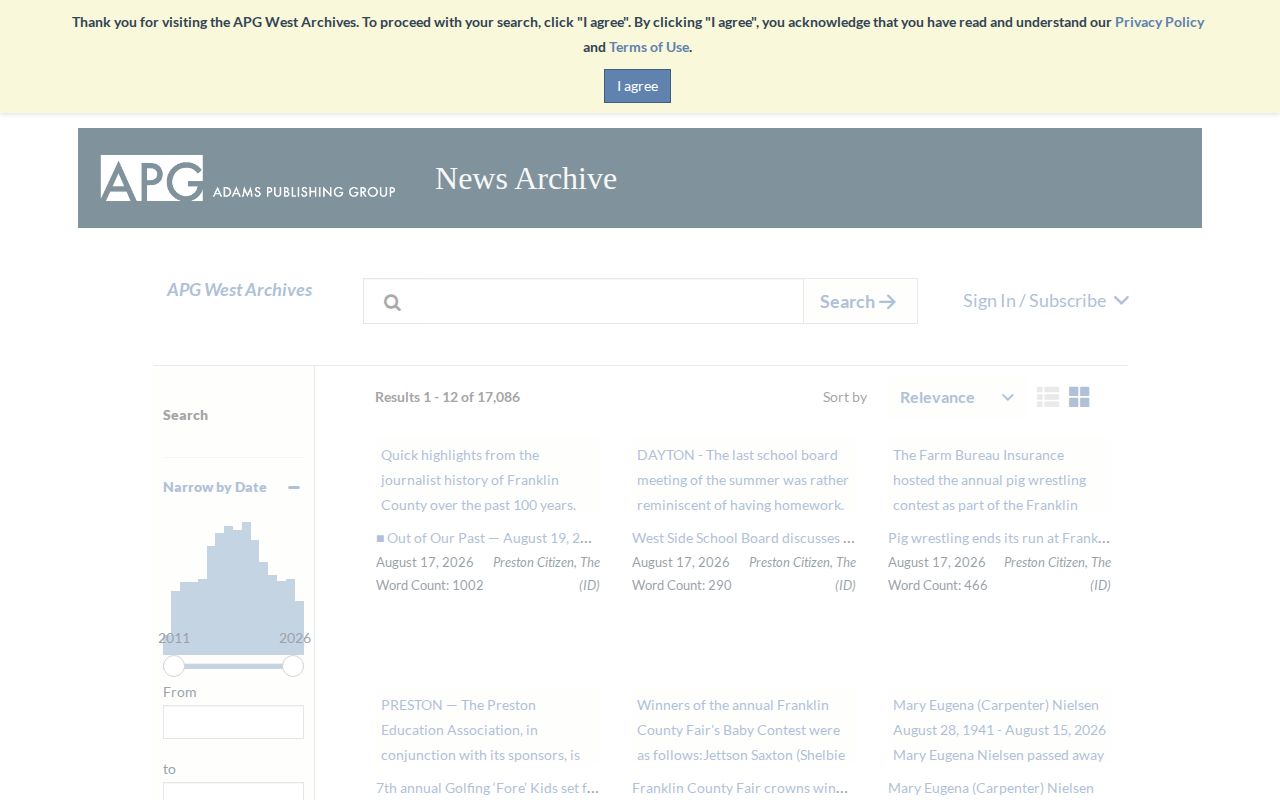Image resolution: width=1280 pixels, height=800 pixels.
Task: Expand the Sign In / Subscribe menu
Action: 1046,301
